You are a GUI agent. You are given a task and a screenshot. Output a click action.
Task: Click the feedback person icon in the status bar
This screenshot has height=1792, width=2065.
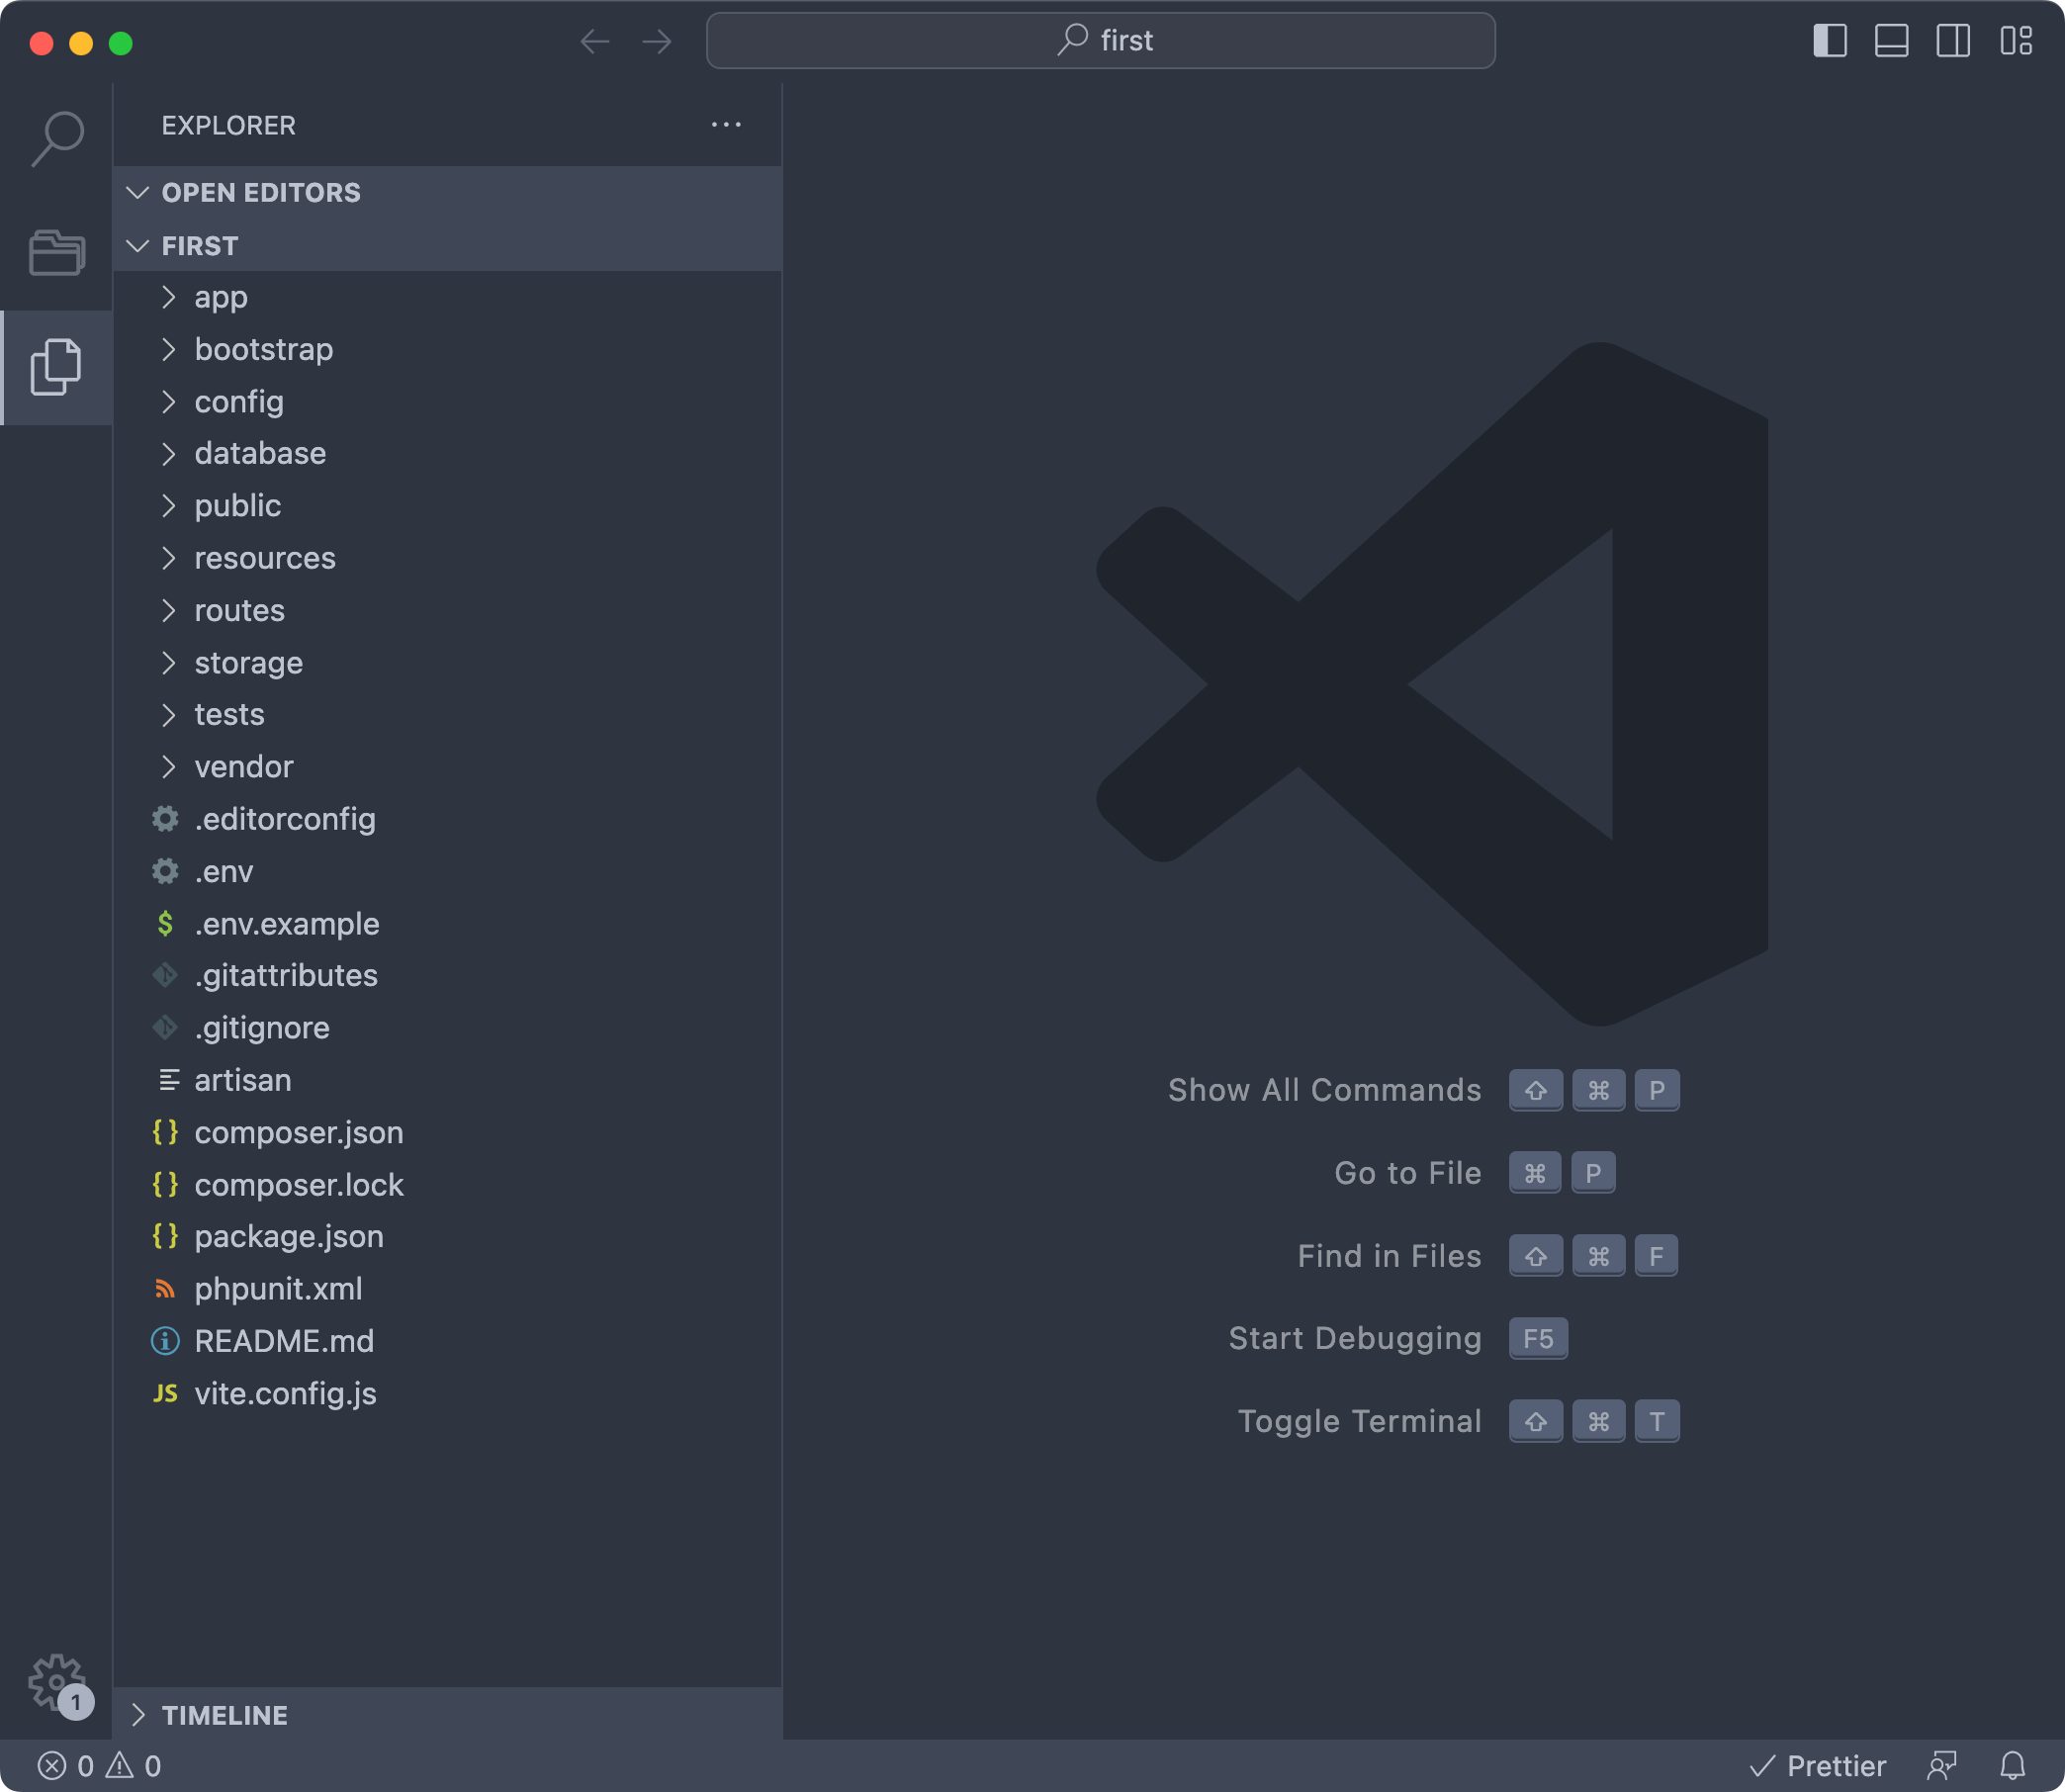[1942, 1766]
